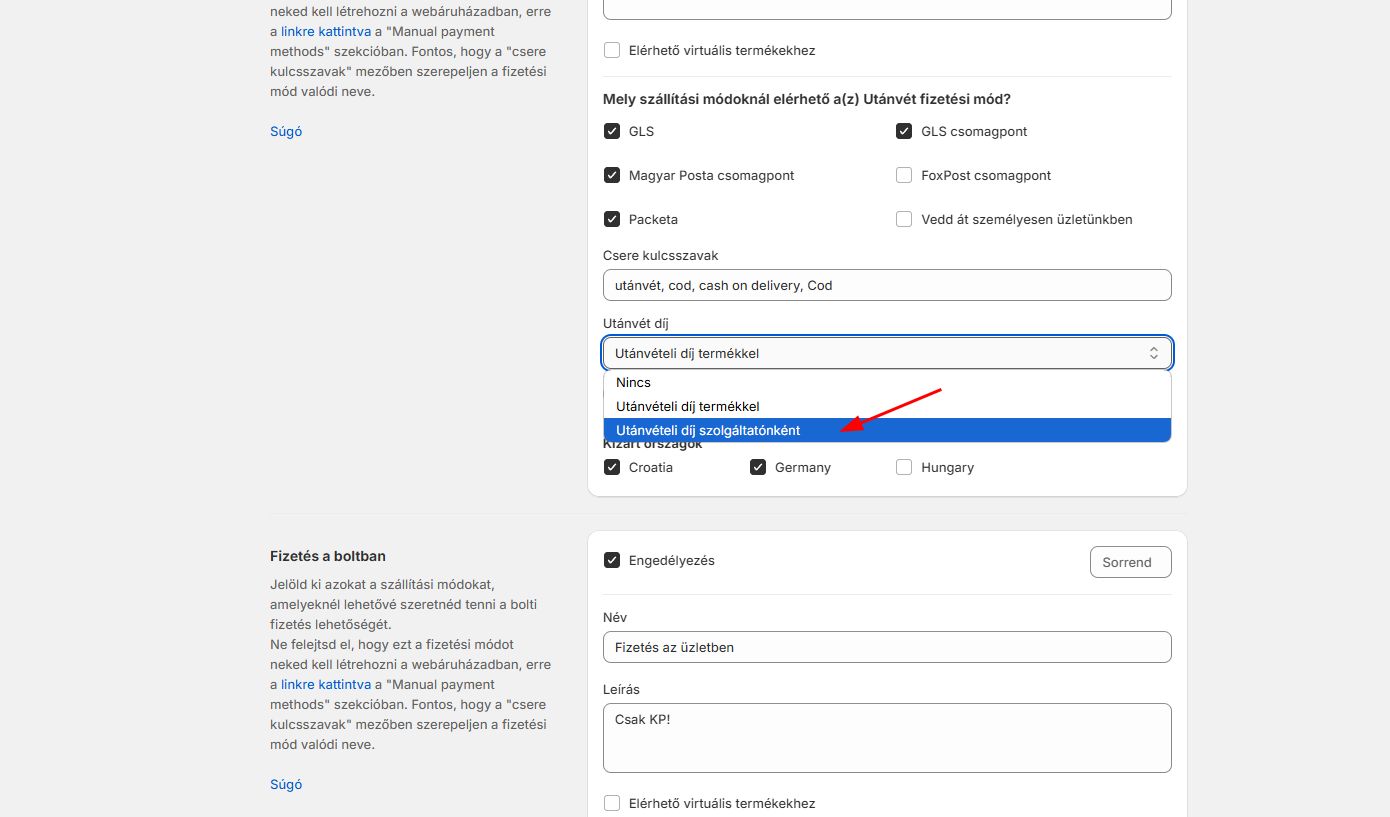Choose 'Nincs' in the Utánvét díj list
This screenshot has height=817, width=1390.
coord(633,383)
